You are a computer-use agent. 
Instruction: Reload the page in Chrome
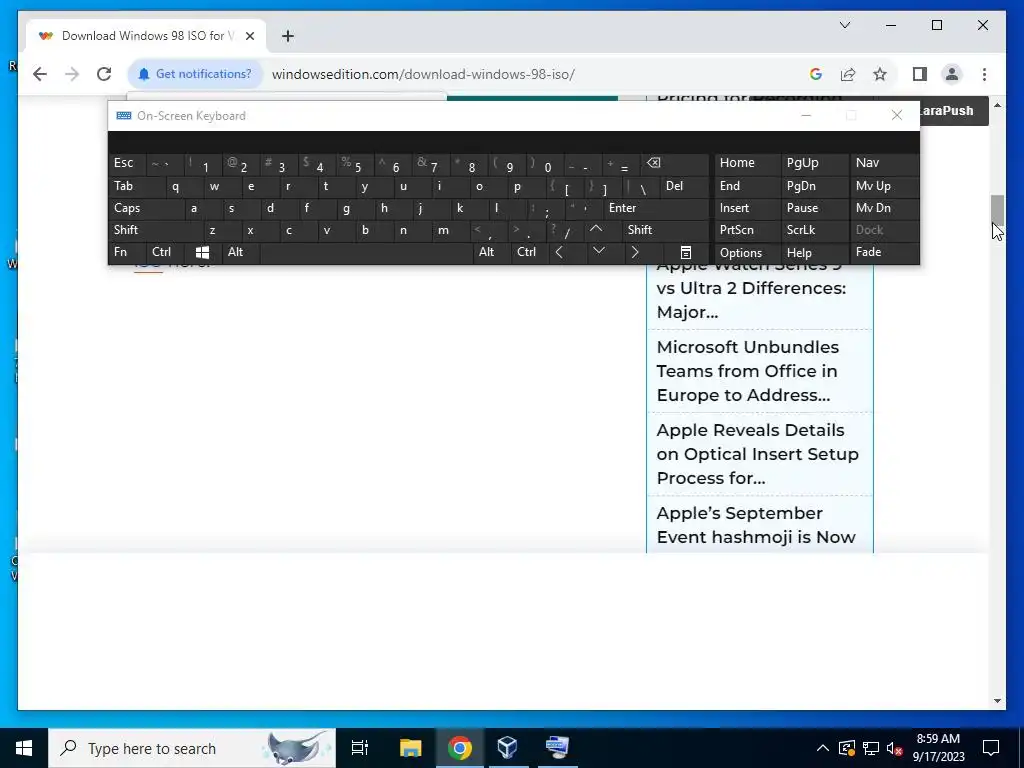tap(104, 74)
